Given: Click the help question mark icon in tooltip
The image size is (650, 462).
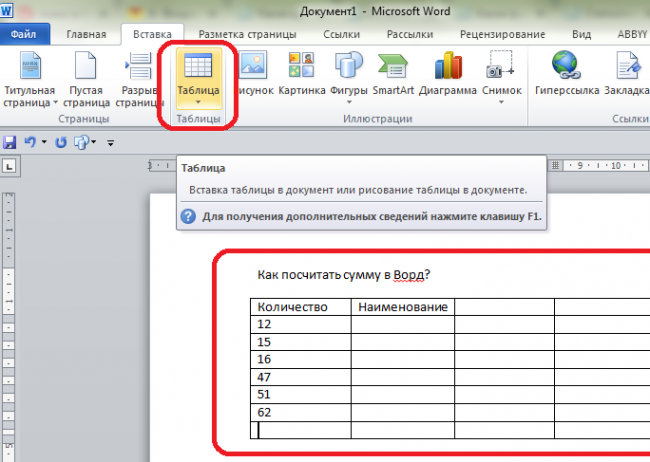Looking at the screenshot, I should tap(188, 216).
